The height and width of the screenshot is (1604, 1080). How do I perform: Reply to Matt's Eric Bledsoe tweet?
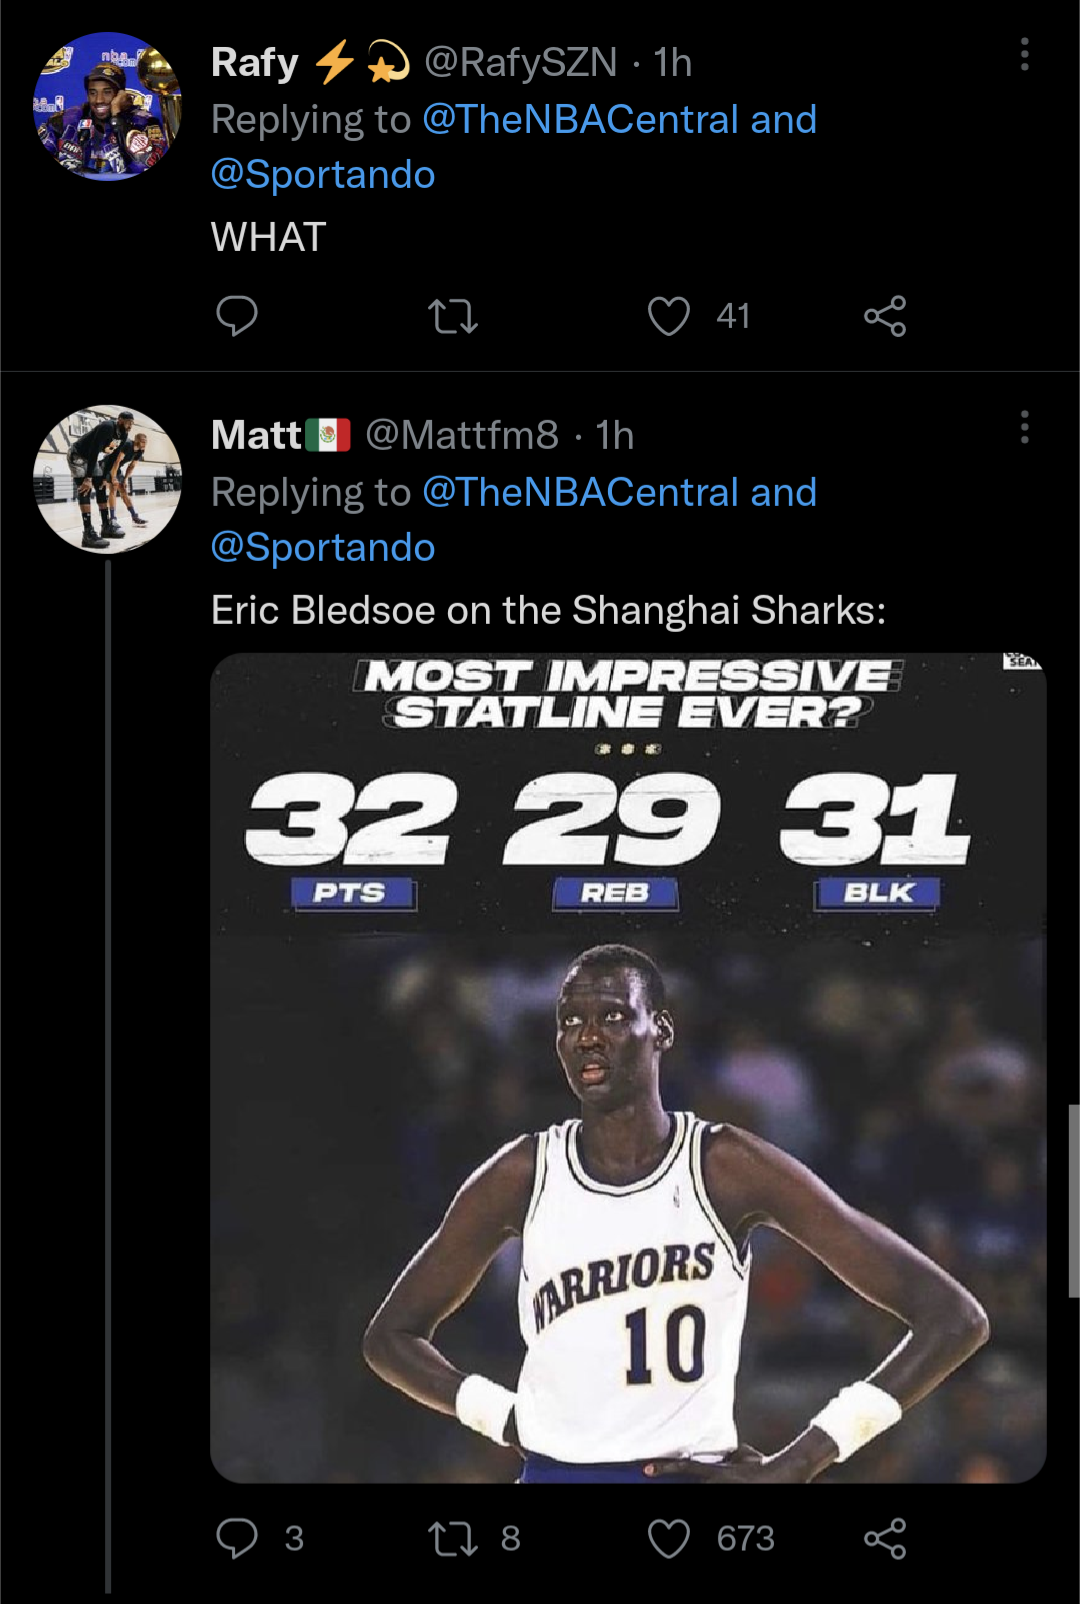237,1538
